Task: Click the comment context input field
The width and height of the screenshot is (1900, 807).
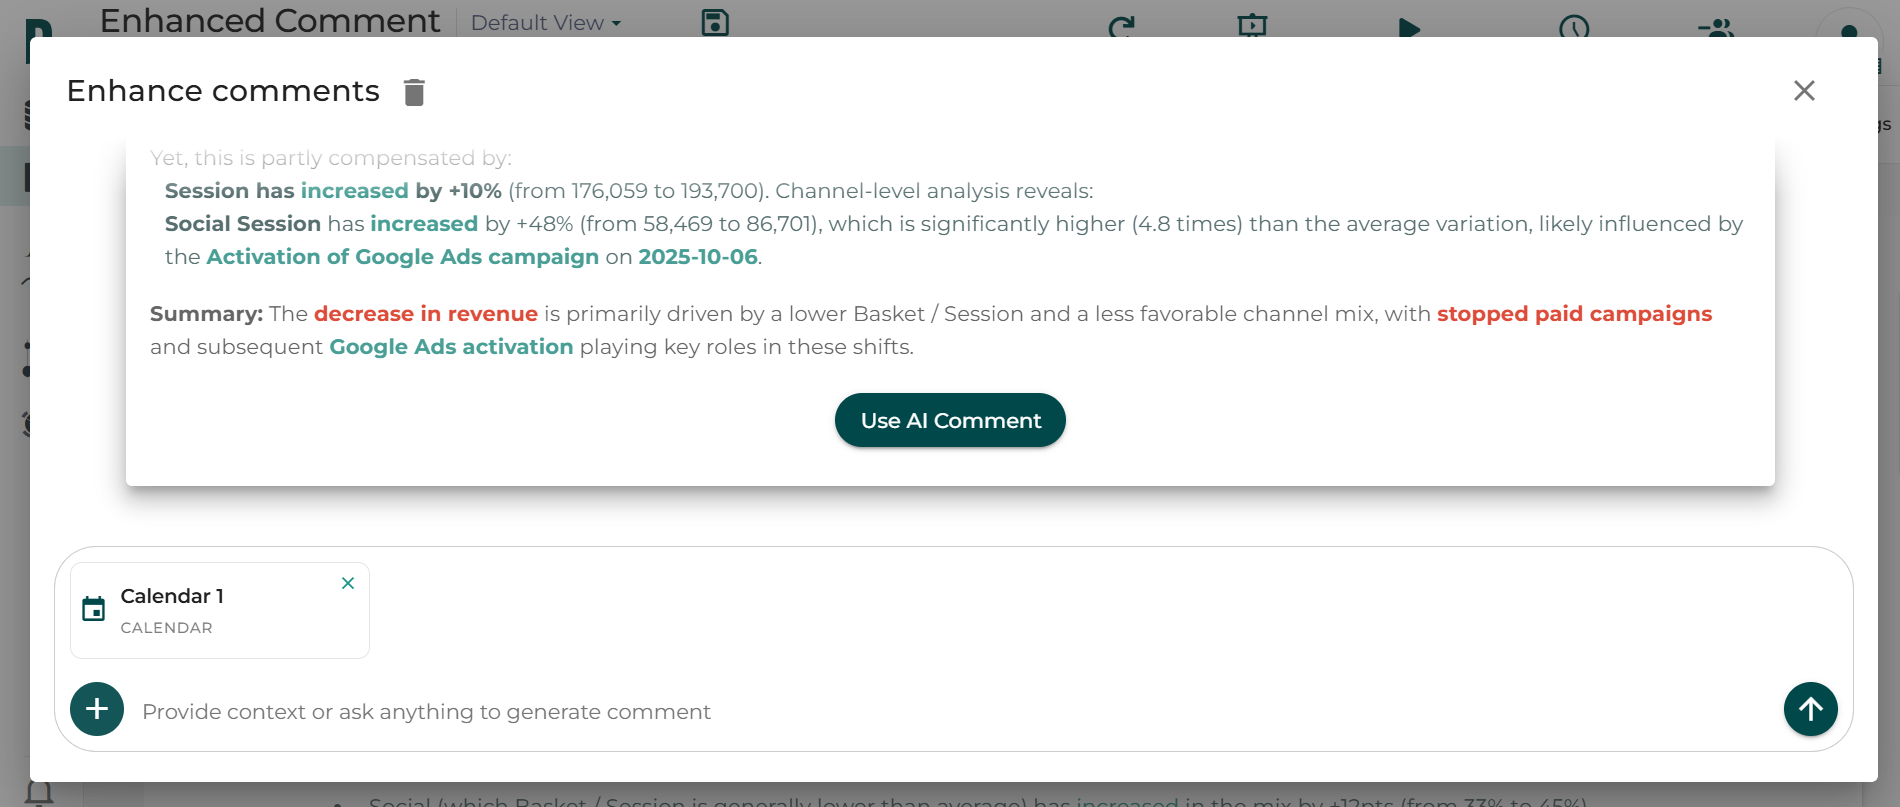Action: pyautogui.click(x=900, y=712)
